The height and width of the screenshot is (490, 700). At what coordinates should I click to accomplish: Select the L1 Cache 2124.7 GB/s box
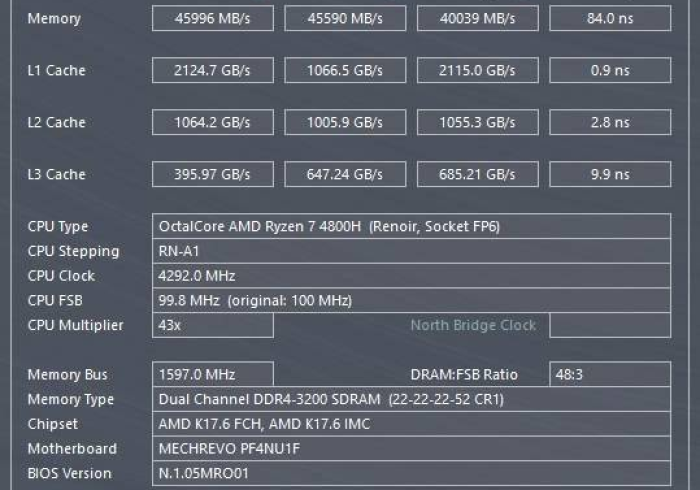coord(212,70)
